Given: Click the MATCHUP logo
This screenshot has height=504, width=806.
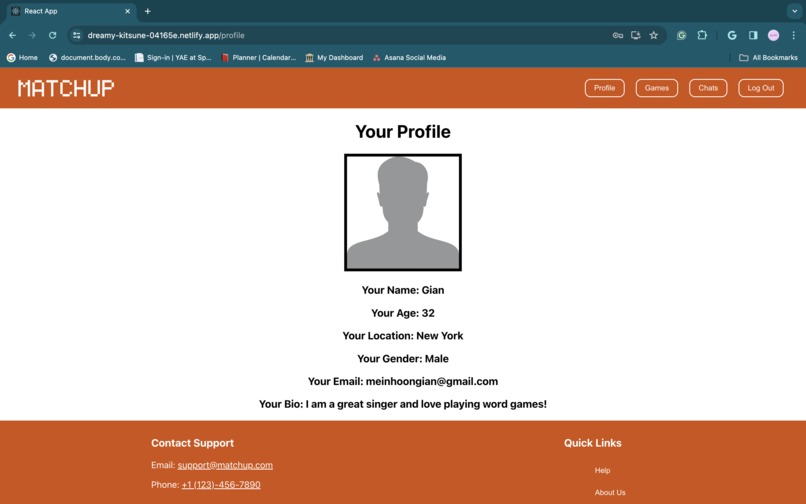Looking at the screenshot, I should point(66,88).
